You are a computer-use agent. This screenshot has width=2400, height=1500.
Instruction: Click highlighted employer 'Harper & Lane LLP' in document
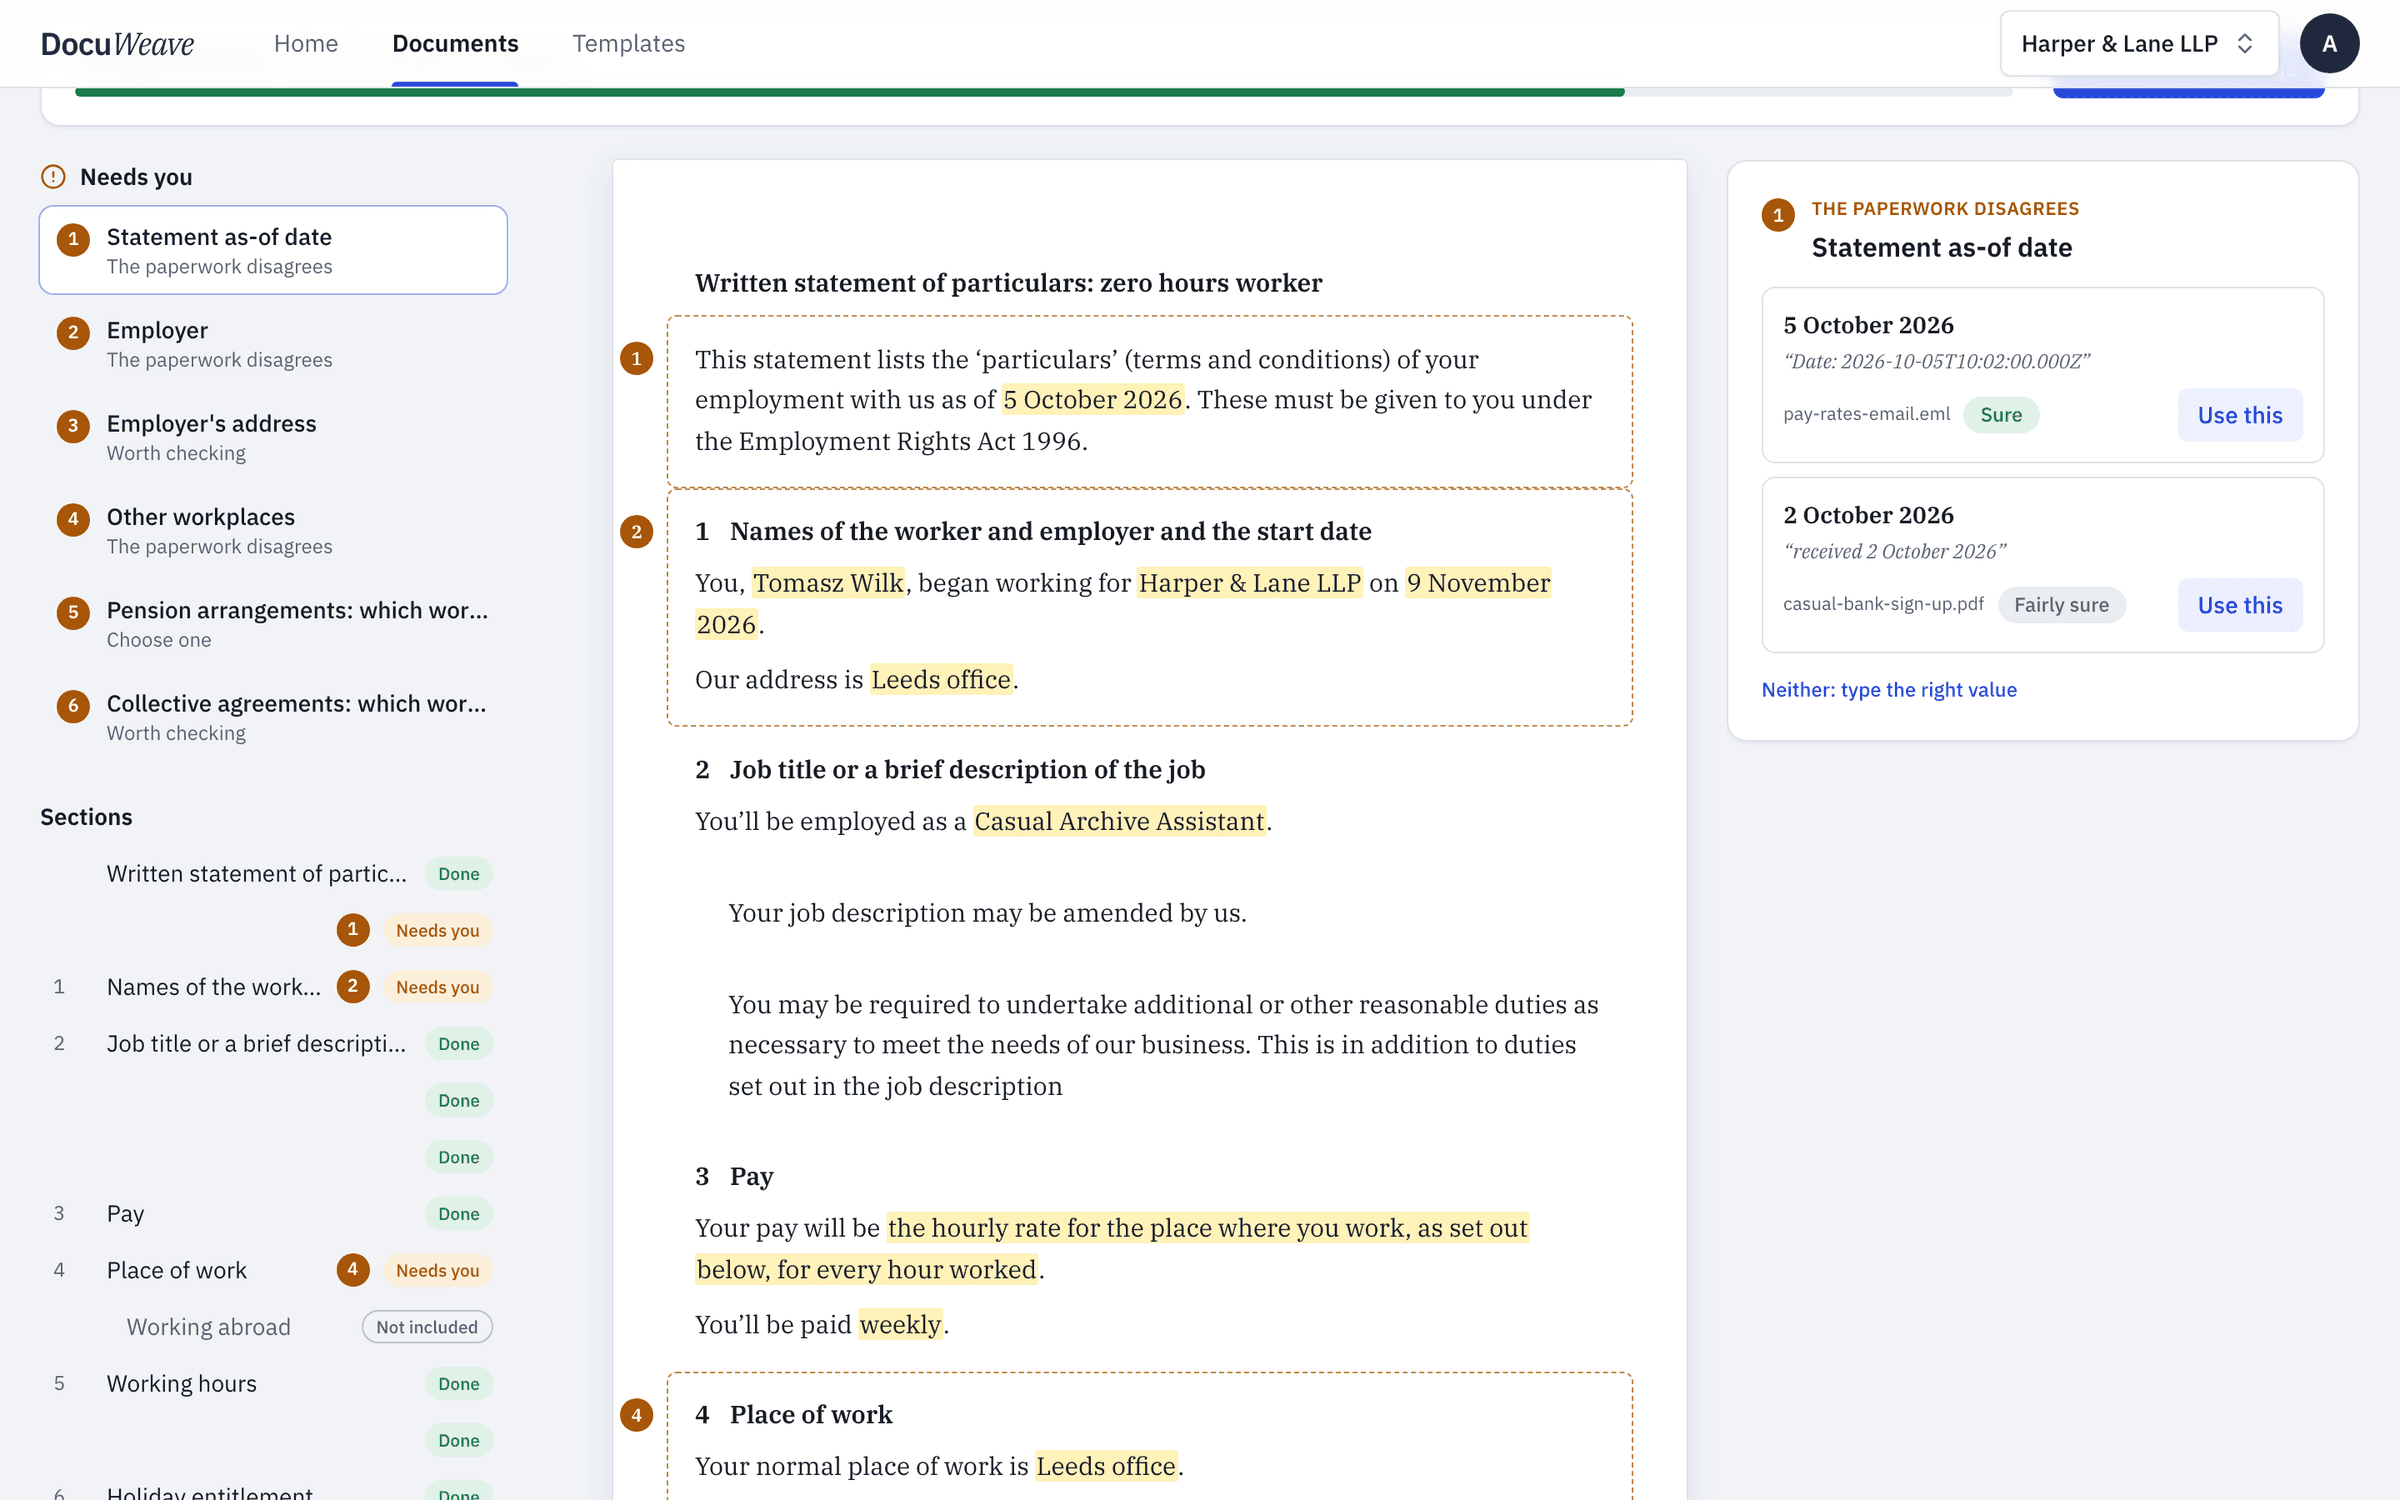pos(1250,582)
